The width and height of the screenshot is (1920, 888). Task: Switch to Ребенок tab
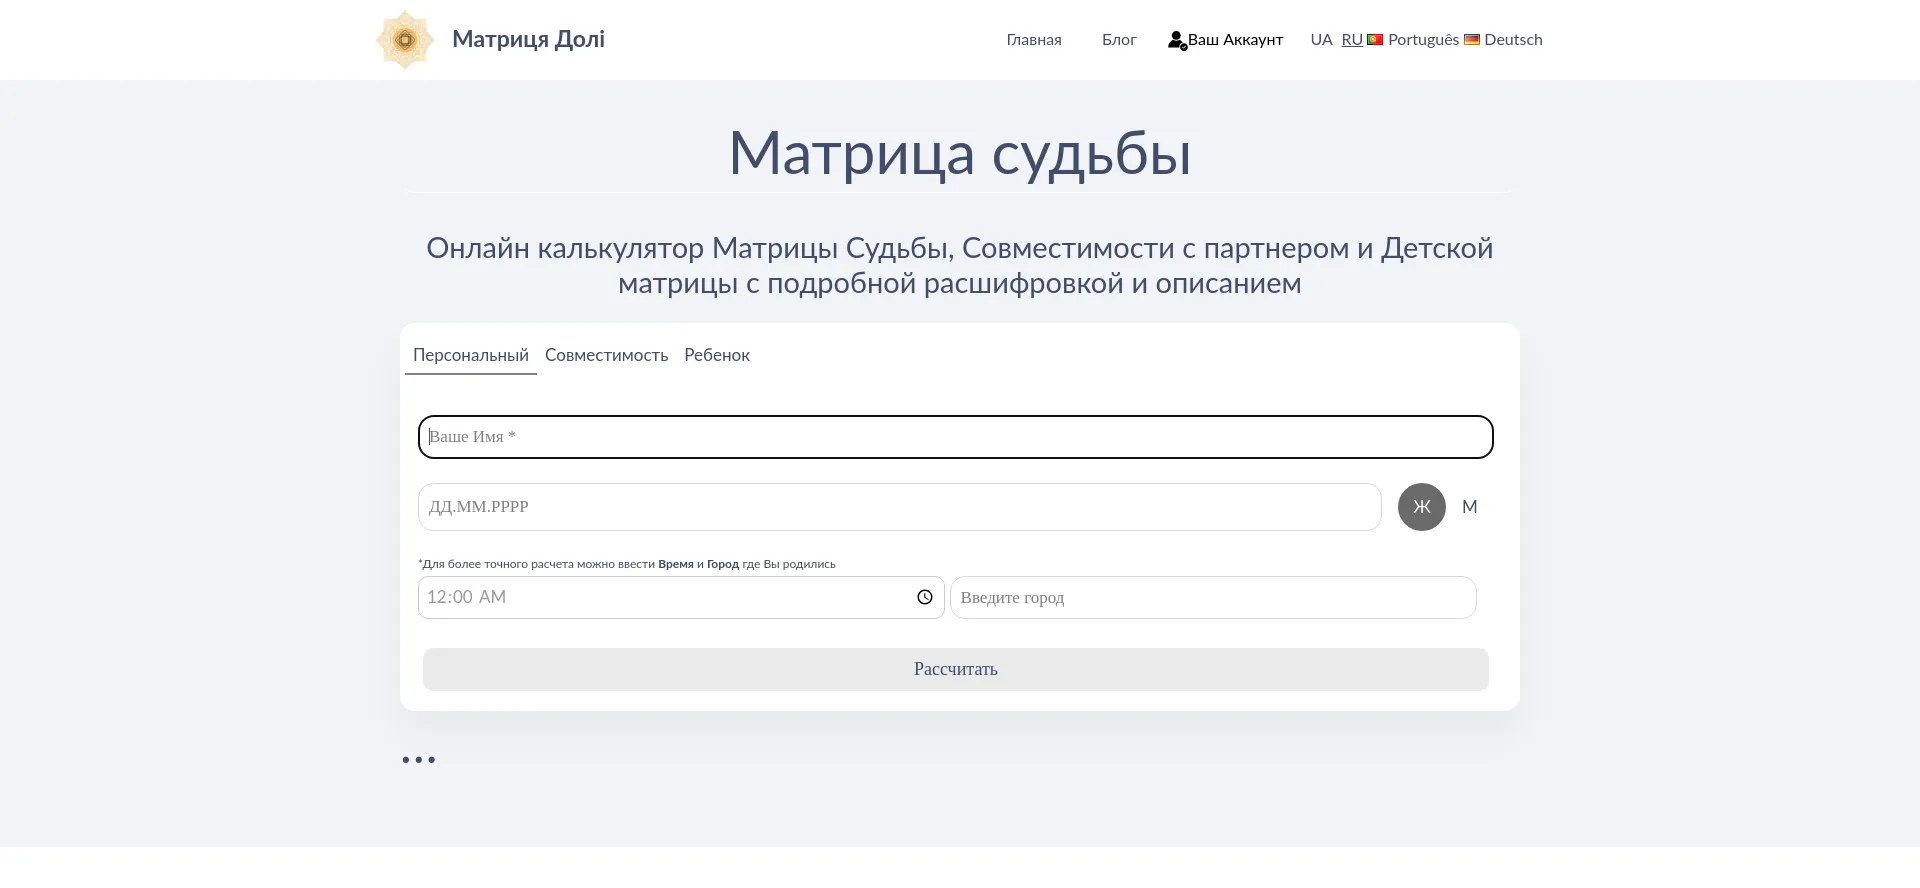click(x=717, y=355)
